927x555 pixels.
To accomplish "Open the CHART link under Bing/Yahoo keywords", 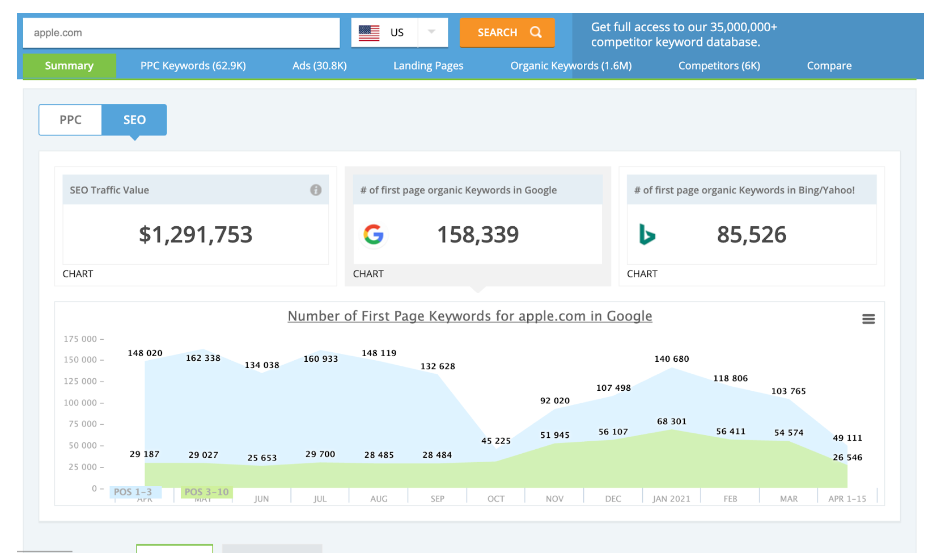I will point(642,273).
